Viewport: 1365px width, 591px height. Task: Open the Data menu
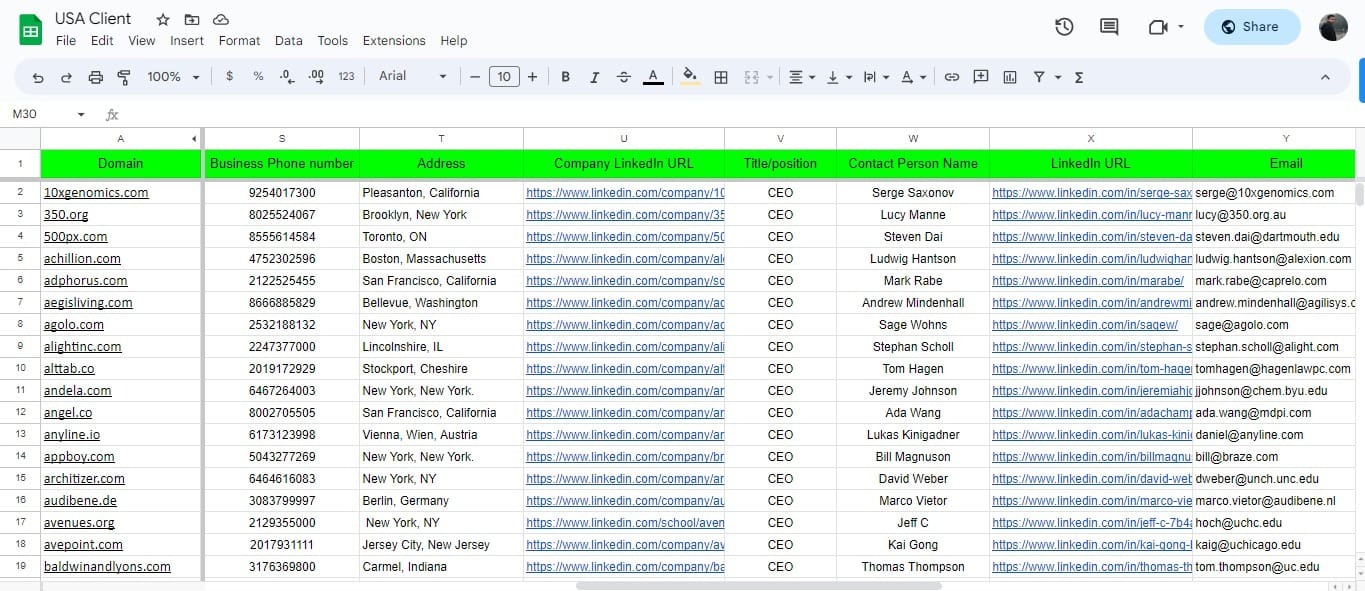(288, 41)
